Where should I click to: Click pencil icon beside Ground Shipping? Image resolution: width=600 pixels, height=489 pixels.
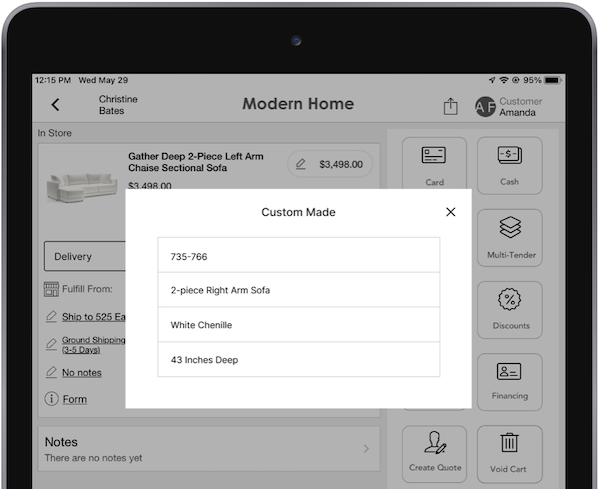coord(51,344)
